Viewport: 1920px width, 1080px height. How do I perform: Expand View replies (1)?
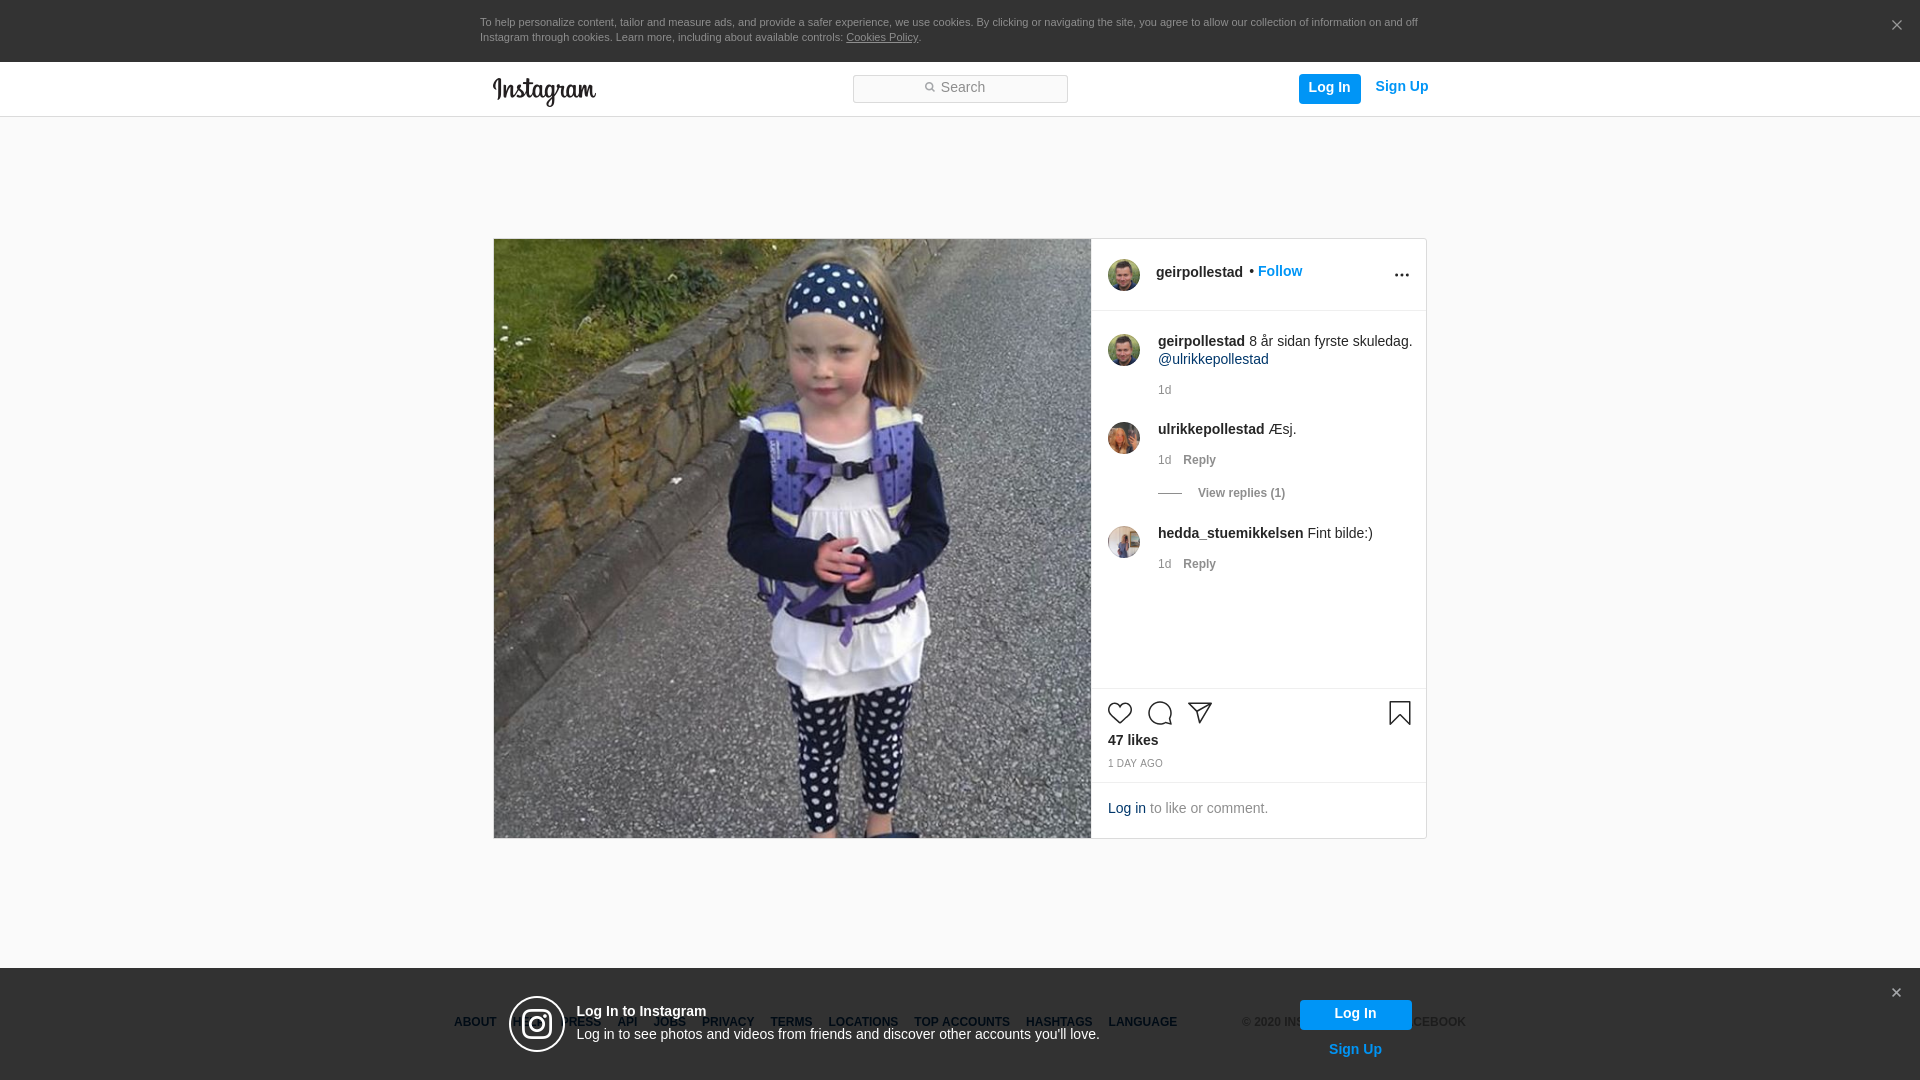[1241, 493]
